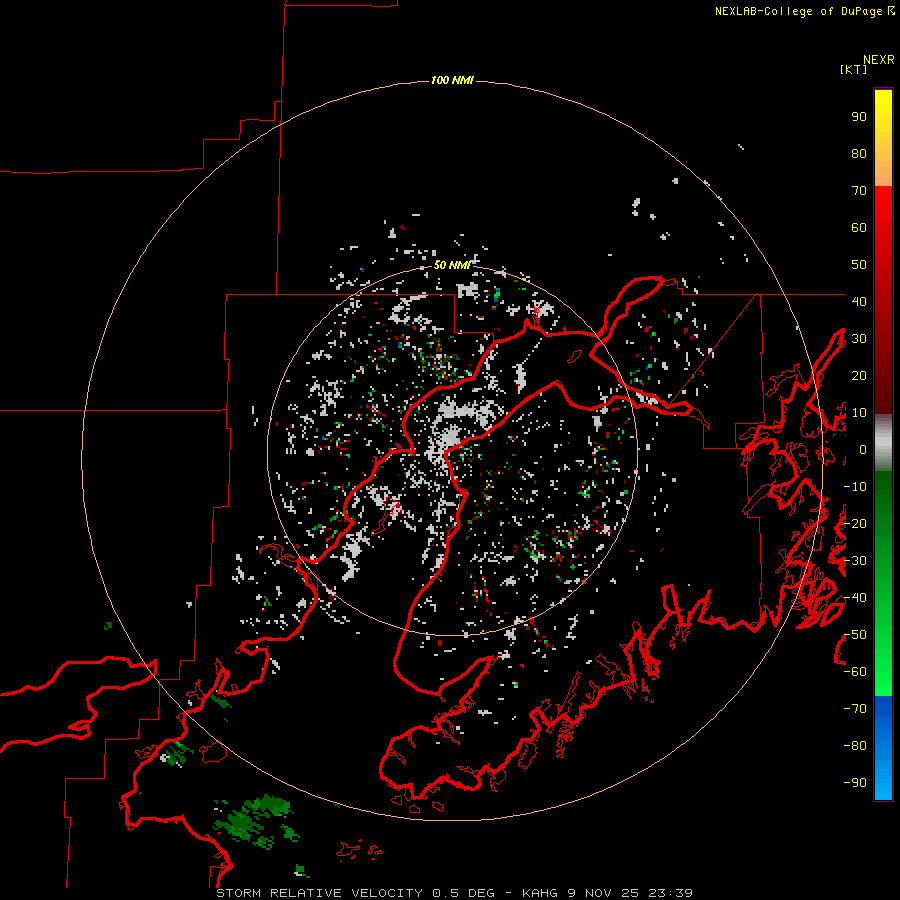Click the -90 value on the velocity scale
The width and height of the screenshot is (900, 900).
[855, 782]
